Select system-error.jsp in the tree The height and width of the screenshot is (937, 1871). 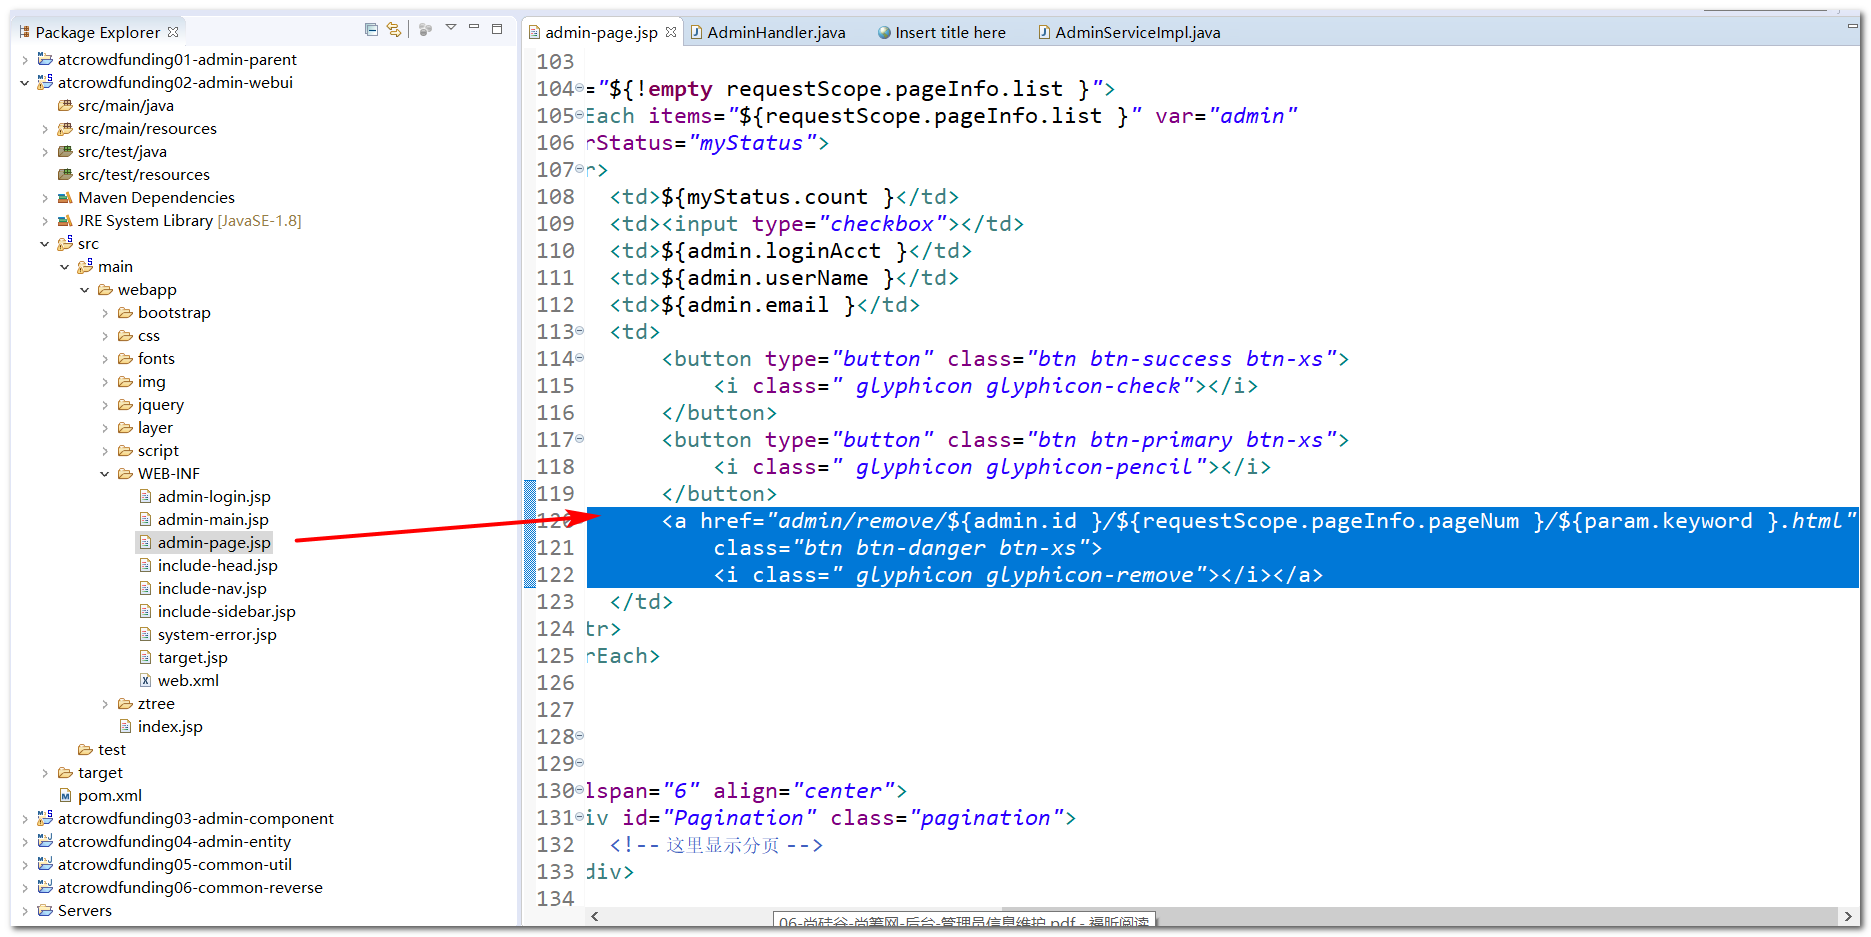[x=217, y=635]
